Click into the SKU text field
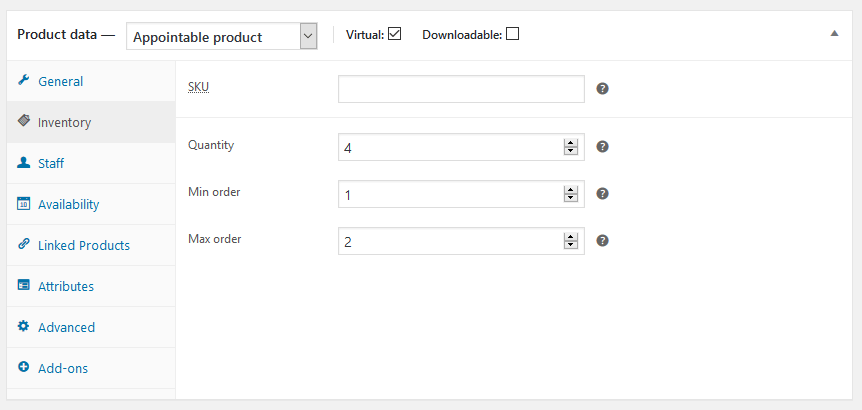The height and width of the screenshot is (410, 862). [x=461, y=89]
